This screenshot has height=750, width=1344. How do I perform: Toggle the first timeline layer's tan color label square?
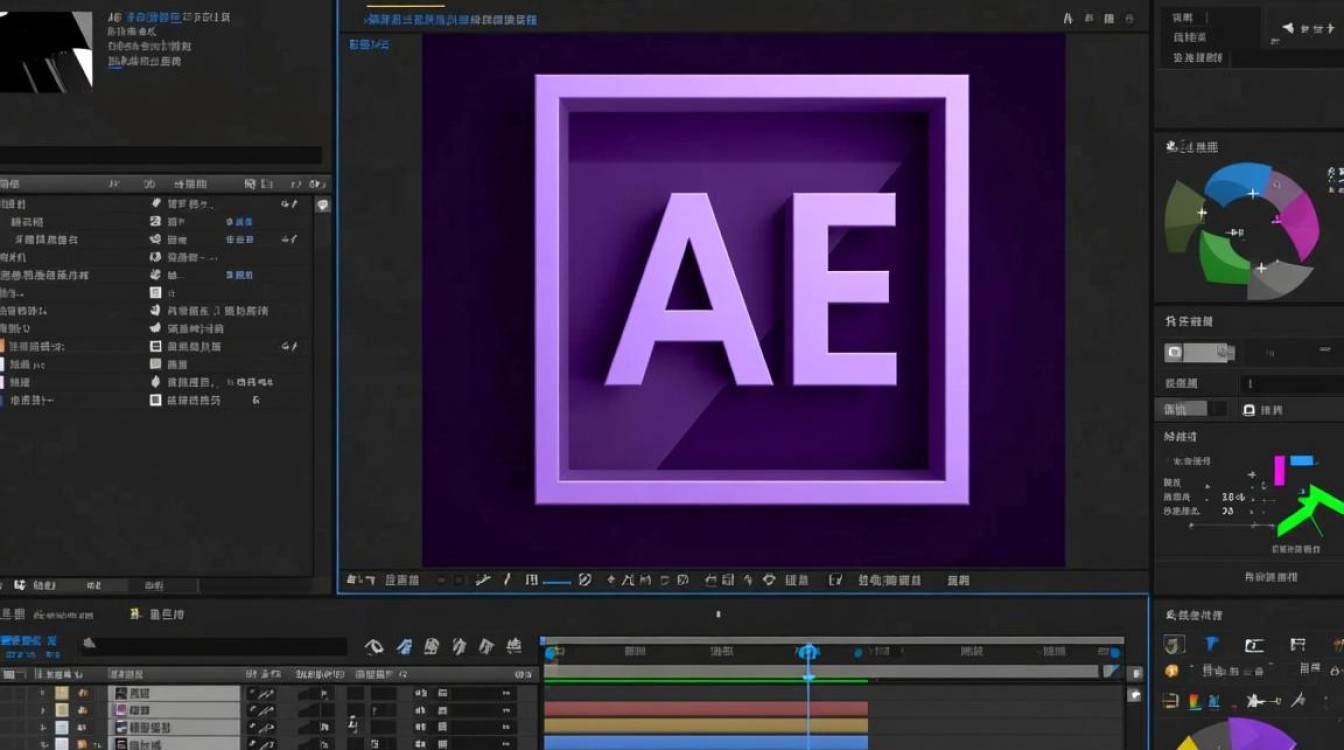point(62,692)
